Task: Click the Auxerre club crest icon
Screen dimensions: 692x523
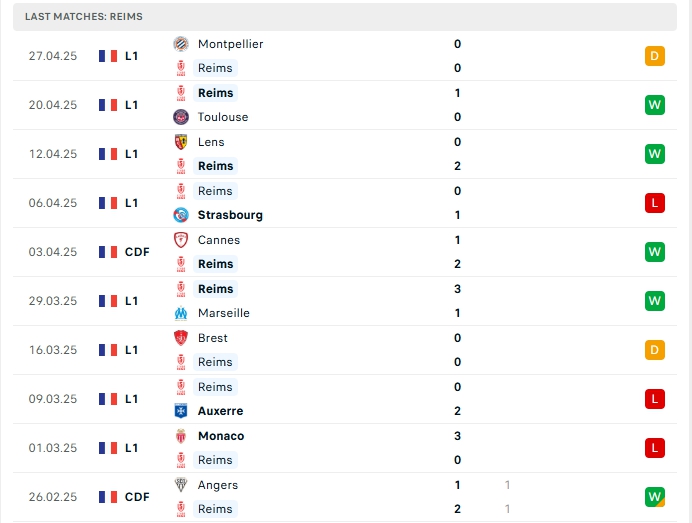Action: tap(181, 411)
